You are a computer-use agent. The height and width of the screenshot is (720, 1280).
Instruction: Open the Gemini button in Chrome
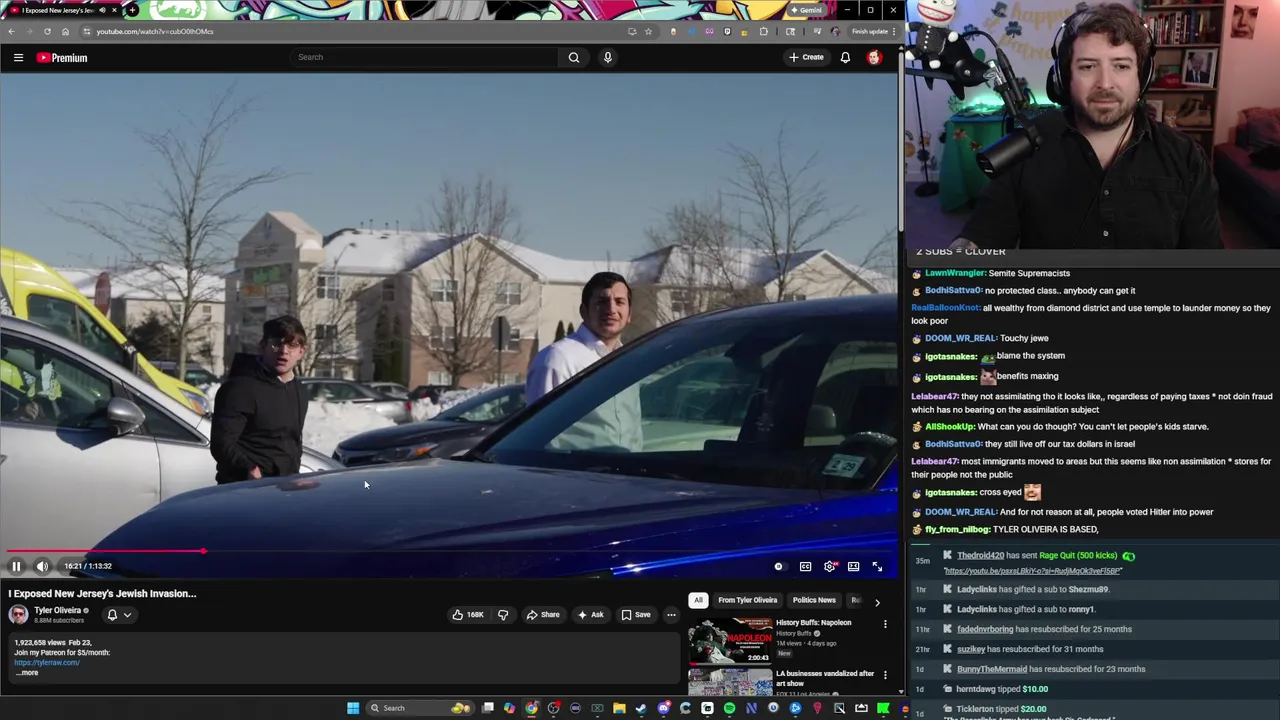click(806, 10)
